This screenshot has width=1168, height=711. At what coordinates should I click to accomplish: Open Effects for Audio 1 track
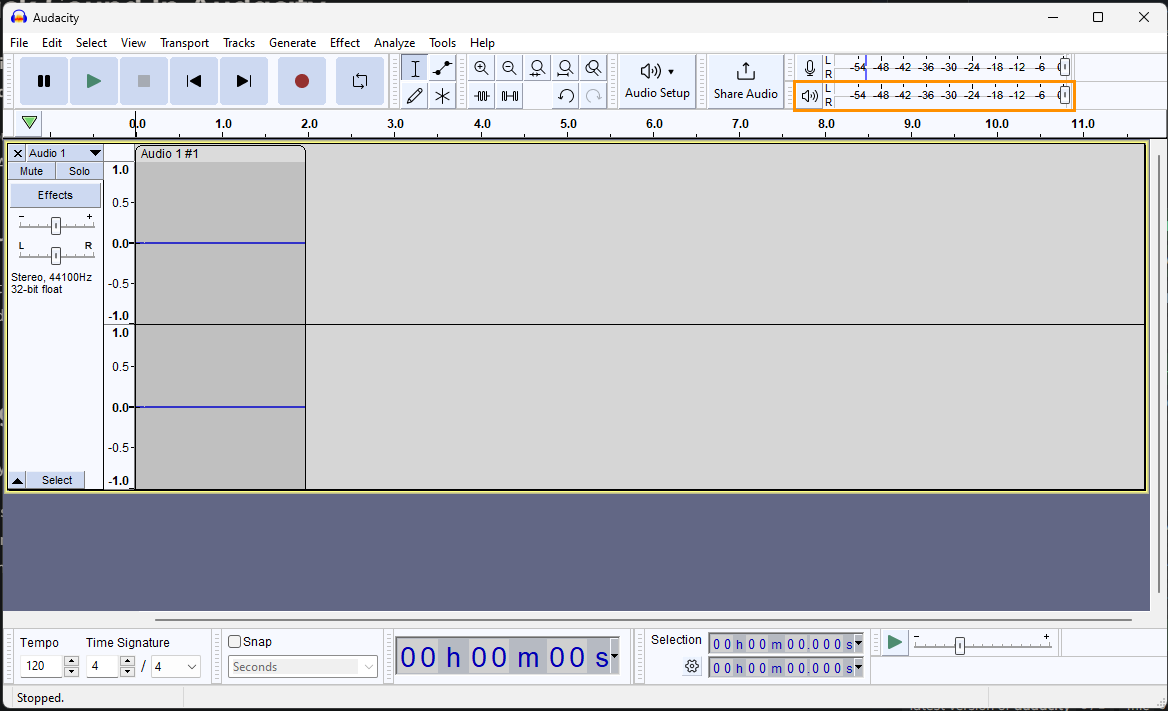click(55, 195)
